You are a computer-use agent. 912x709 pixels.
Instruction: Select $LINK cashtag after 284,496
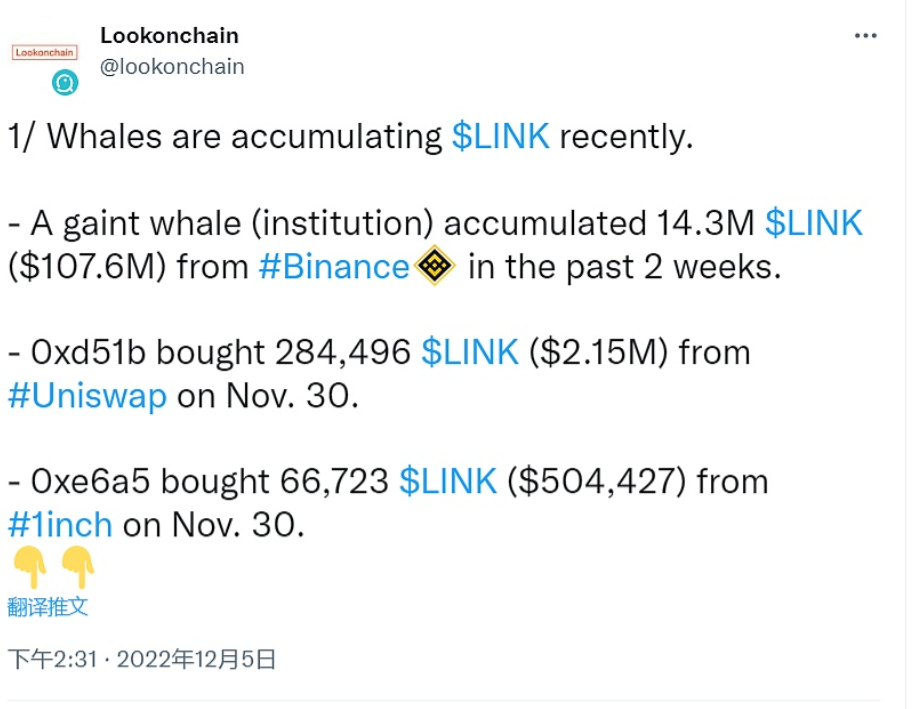[x=469, y=352]
